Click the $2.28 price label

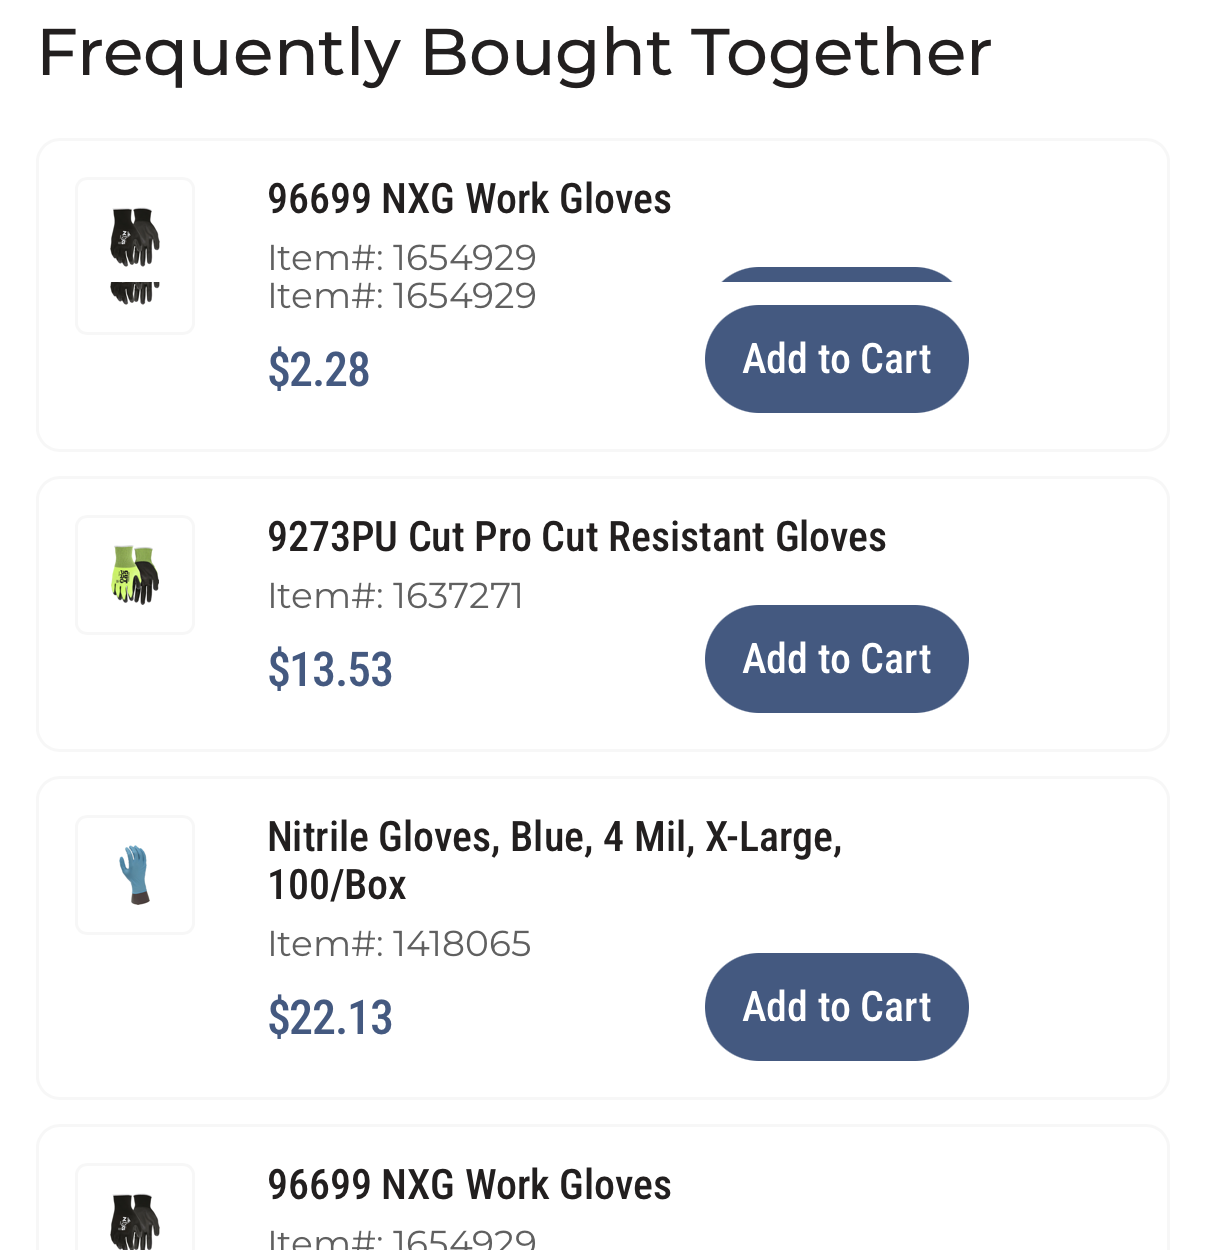(319, 370)
